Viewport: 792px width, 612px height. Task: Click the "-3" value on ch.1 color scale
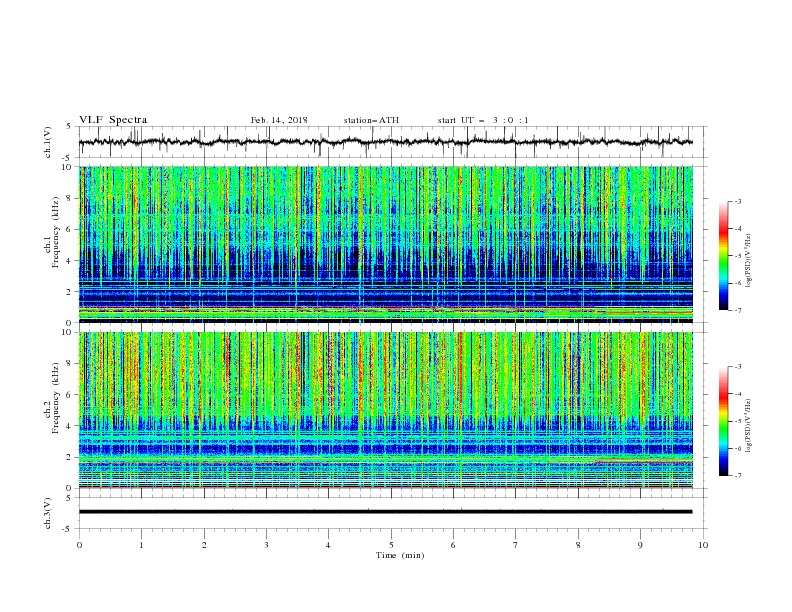737,201
